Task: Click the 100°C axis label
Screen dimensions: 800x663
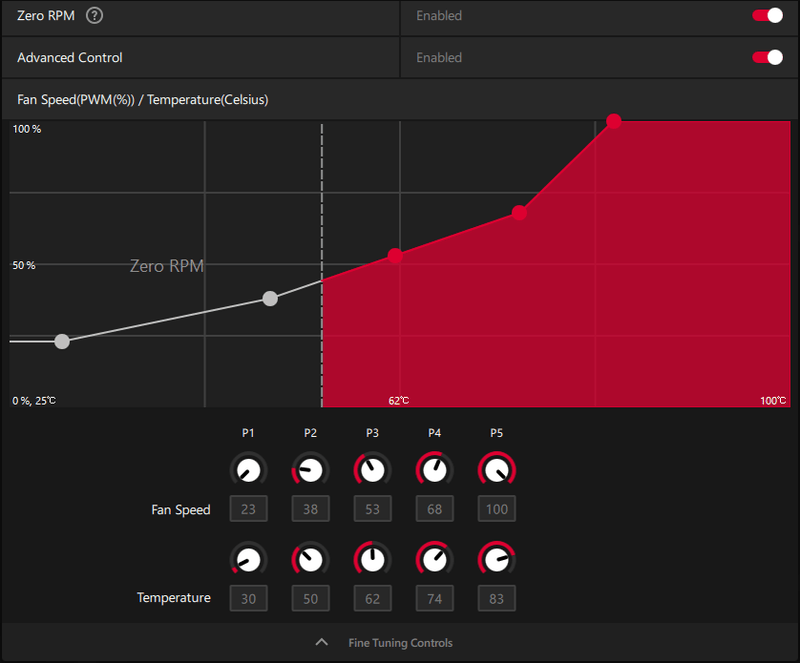Action: (x=773, y=401)
